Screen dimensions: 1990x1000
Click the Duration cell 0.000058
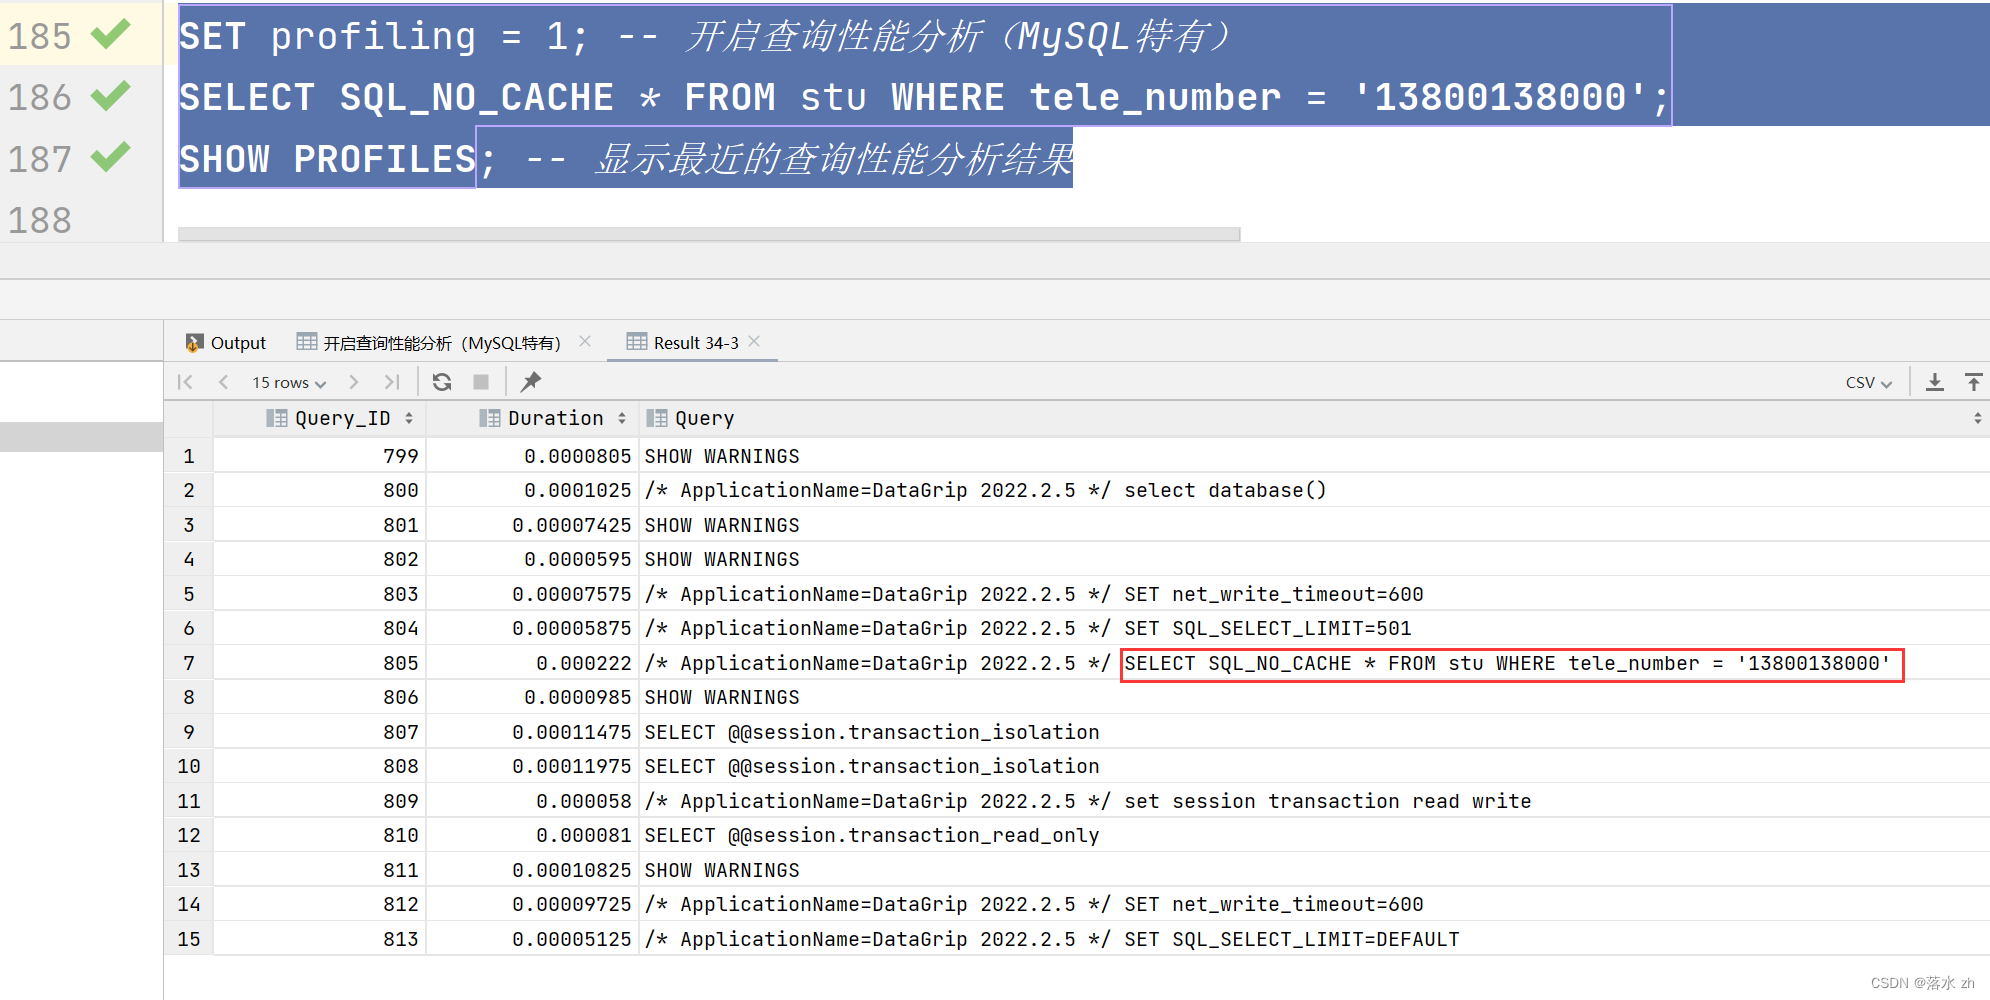[533, 801]
